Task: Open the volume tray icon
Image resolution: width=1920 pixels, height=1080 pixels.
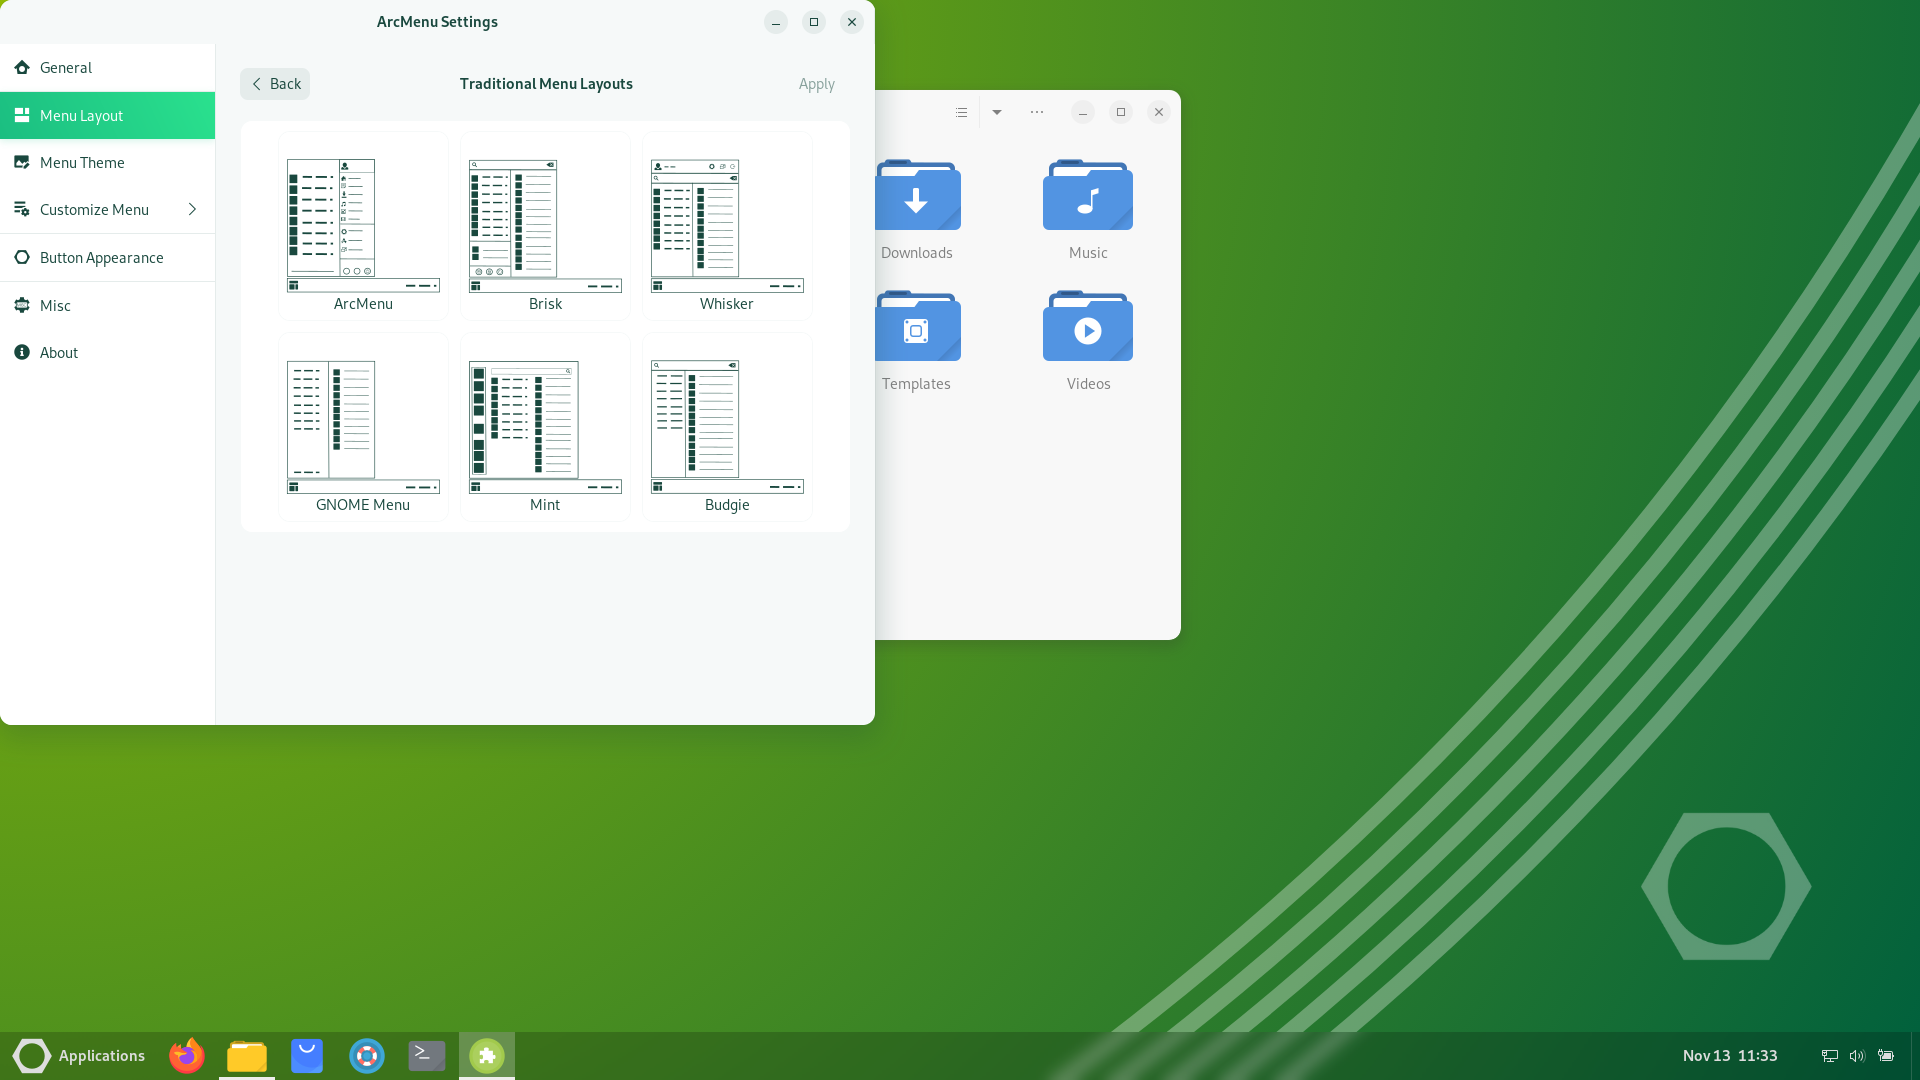Action: [x=1857, y=1056]
